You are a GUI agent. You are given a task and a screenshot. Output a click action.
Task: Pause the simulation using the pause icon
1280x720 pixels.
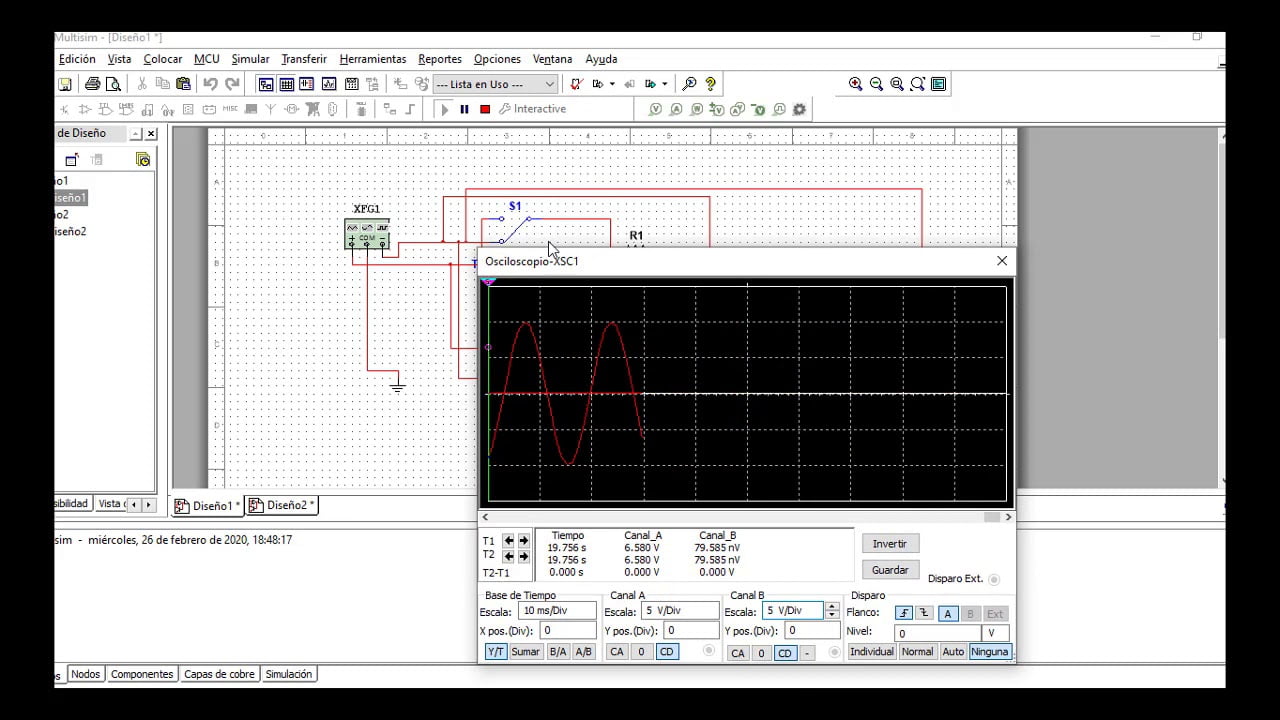[465, 109]
